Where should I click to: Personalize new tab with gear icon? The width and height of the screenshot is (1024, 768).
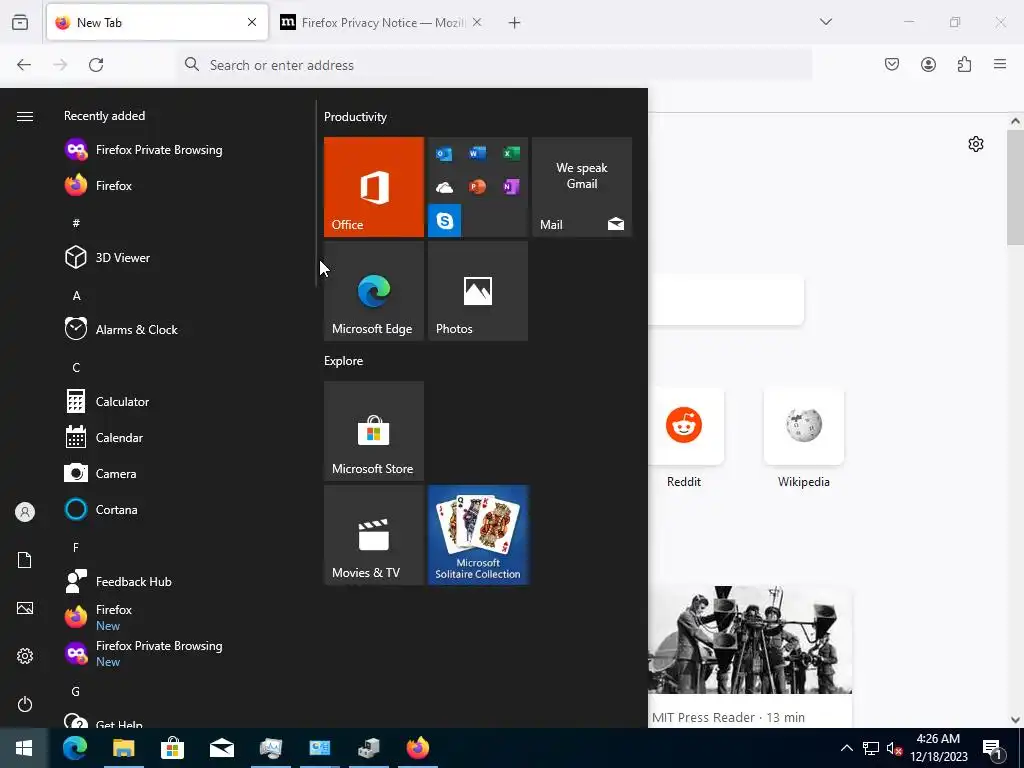point(976,144)
